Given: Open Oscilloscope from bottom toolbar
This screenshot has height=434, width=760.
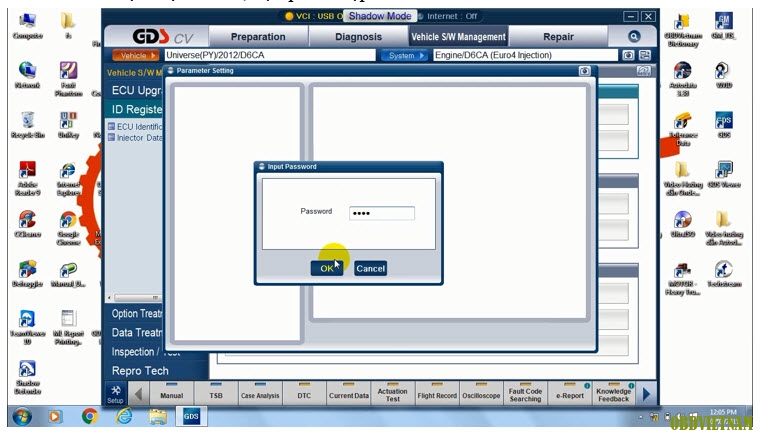Looking at the screenshot, I should coord(481,394).
